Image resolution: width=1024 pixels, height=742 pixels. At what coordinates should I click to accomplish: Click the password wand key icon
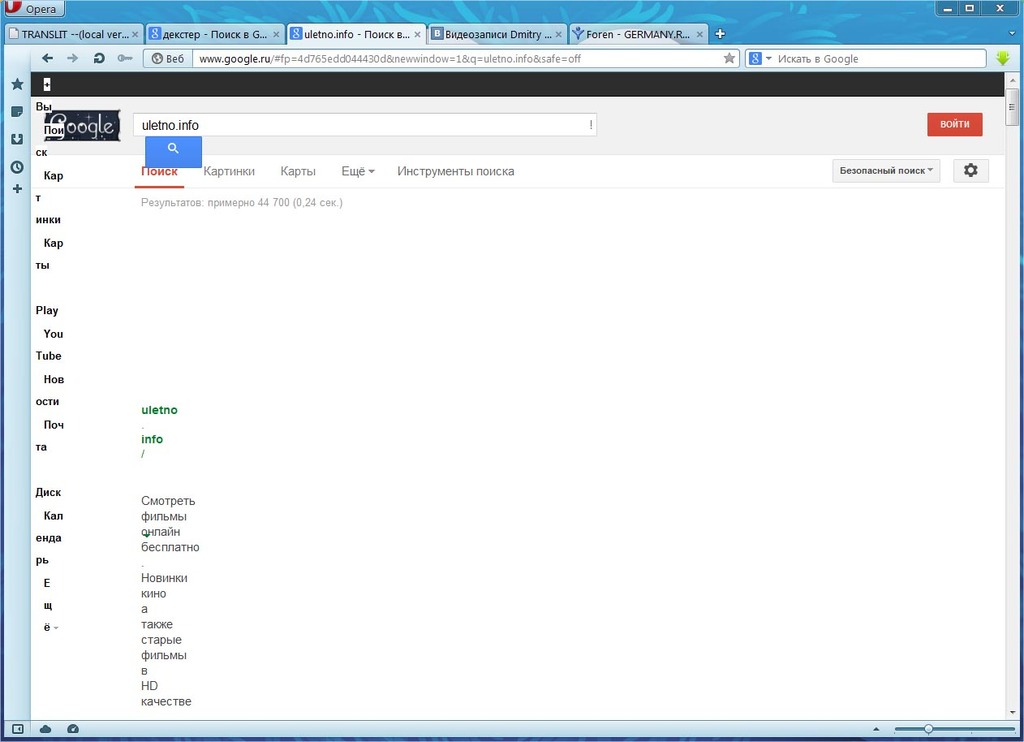pyautogui.click(x=125, y=58)
